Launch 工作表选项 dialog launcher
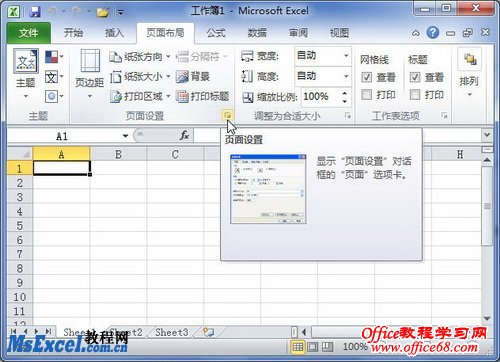Viewport: 500px width, 362px height. pyautogui.click(x=444, y=116)
